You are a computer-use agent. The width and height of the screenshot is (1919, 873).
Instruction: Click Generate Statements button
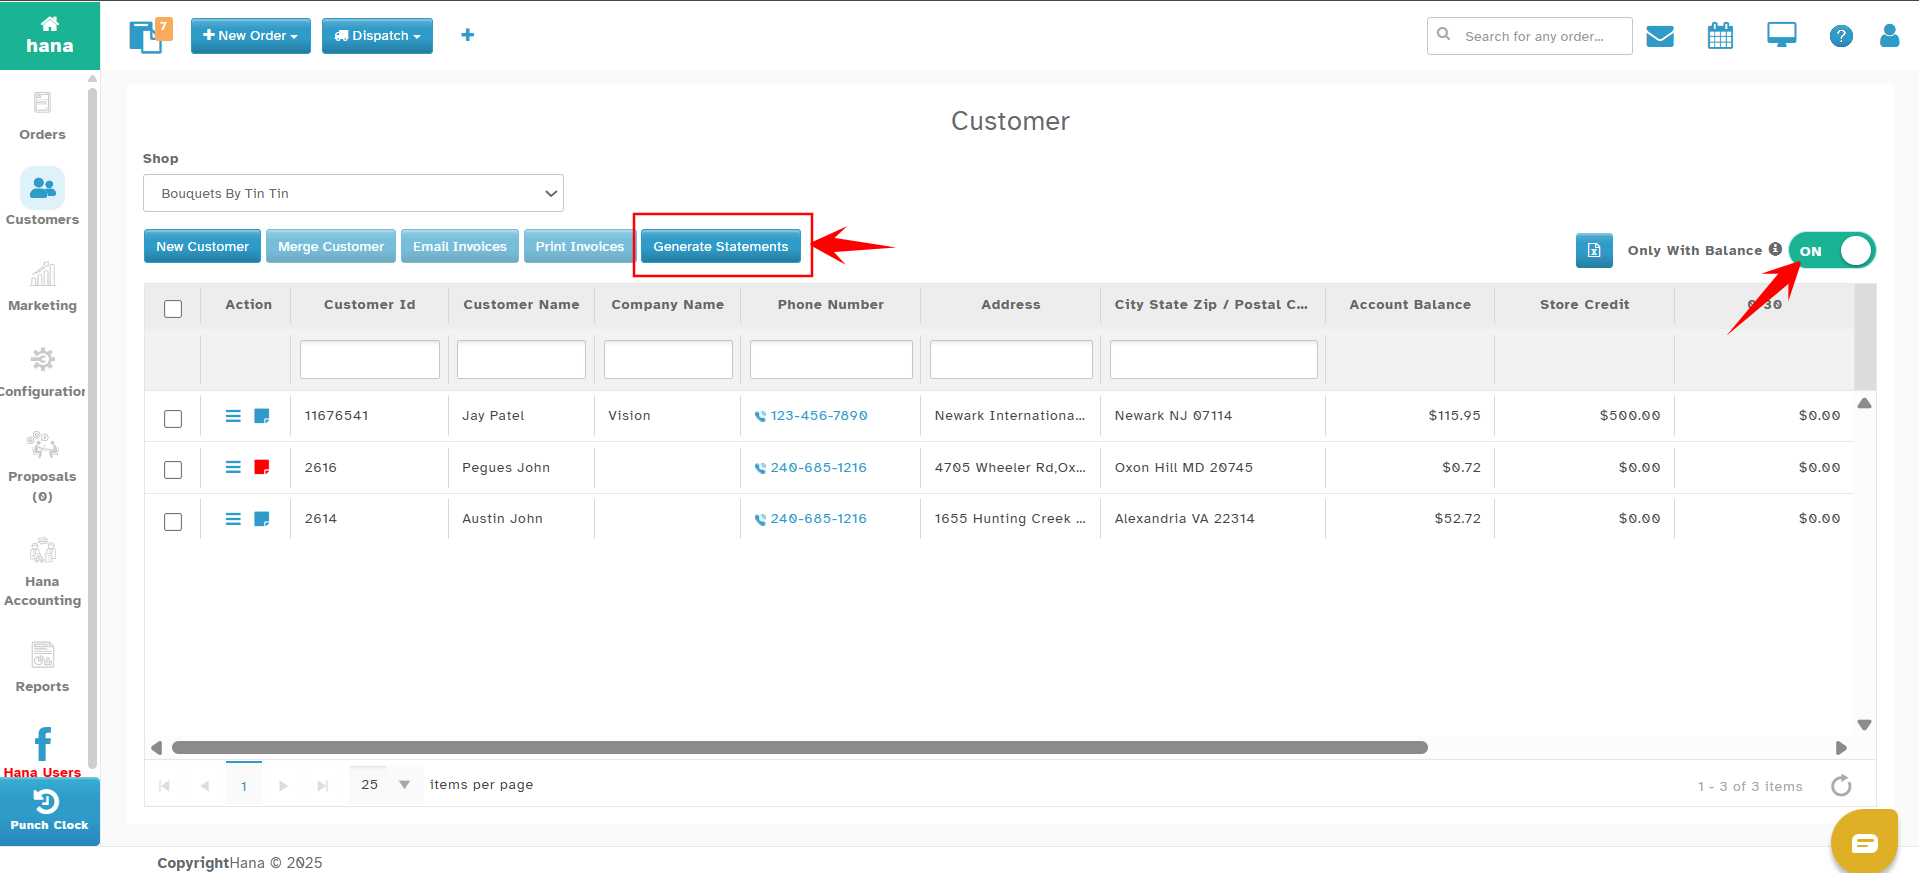721,246
